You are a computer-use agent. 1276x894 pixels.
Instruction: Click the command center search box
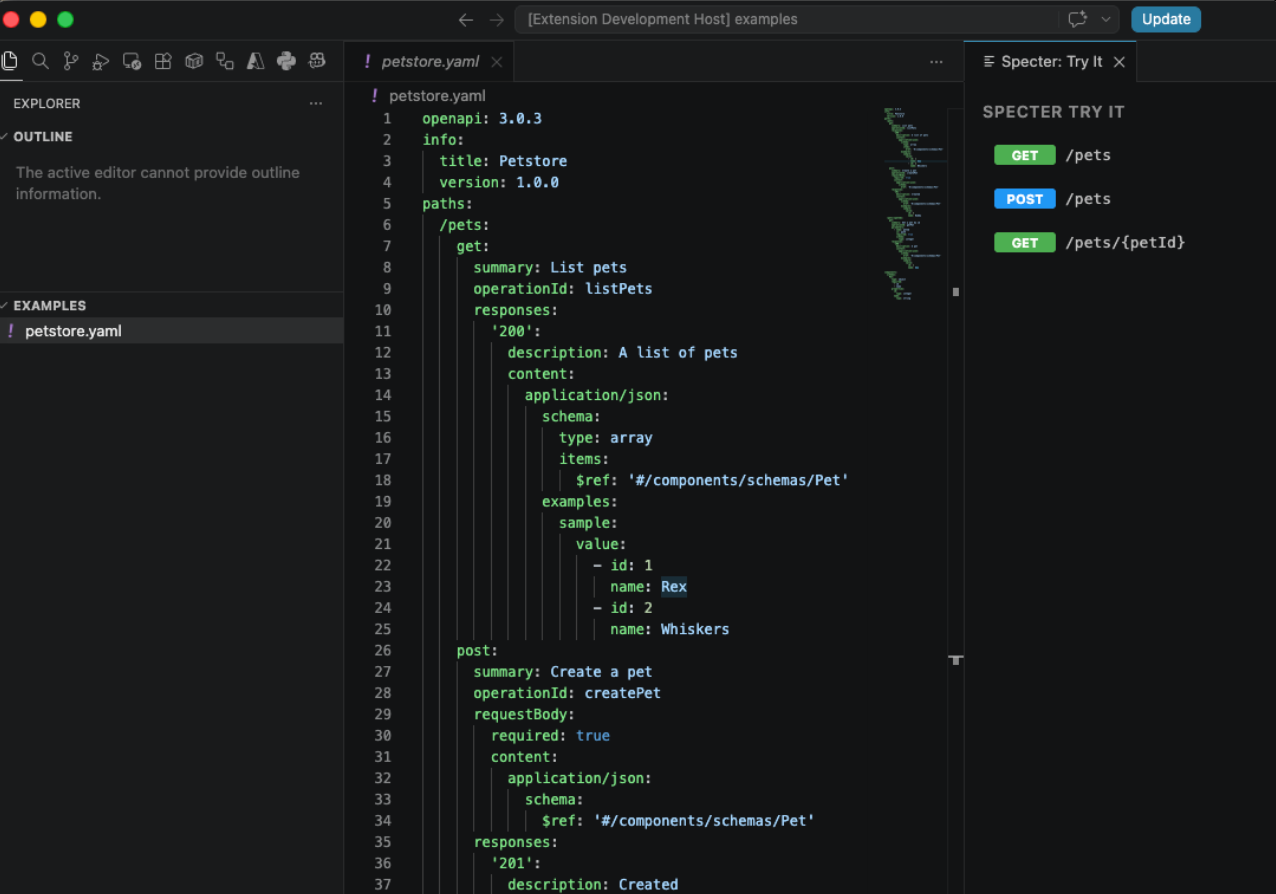(x=787, y=19)
